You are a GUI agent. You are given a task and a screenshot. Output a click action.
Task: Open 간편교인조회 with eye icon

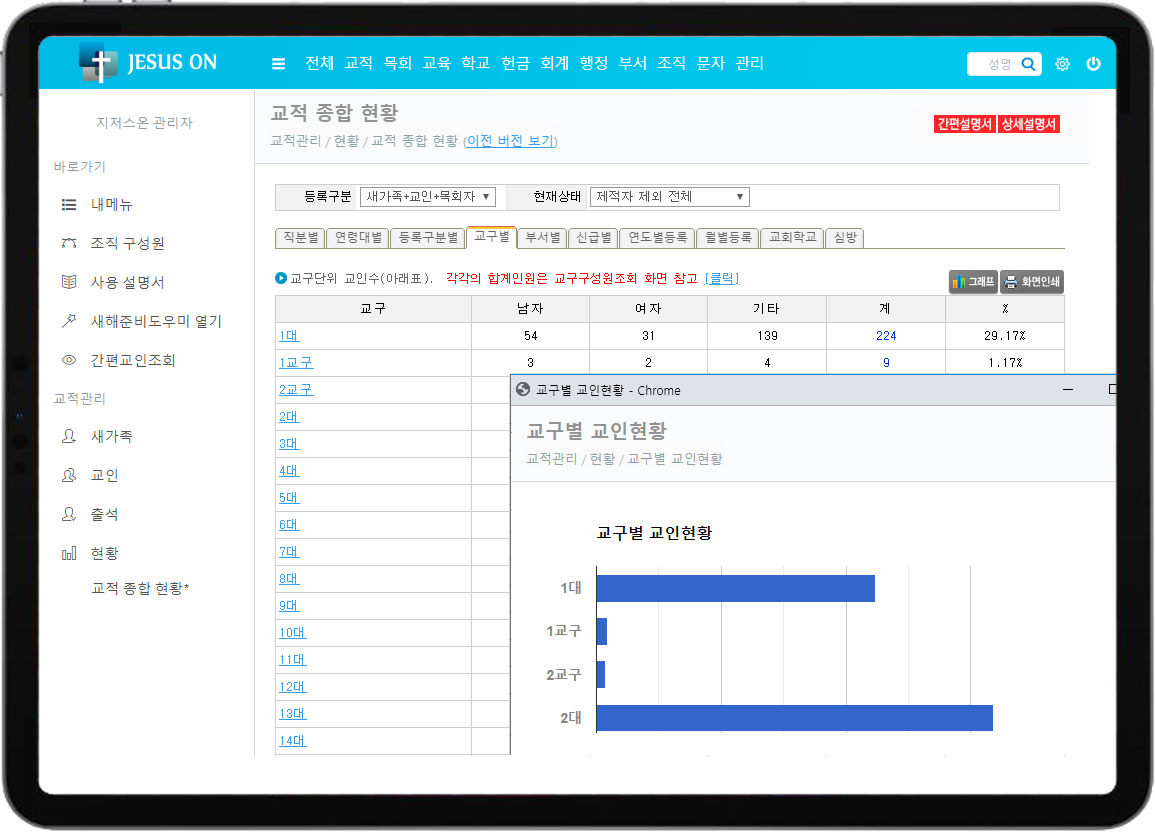(x=132, y=360)
